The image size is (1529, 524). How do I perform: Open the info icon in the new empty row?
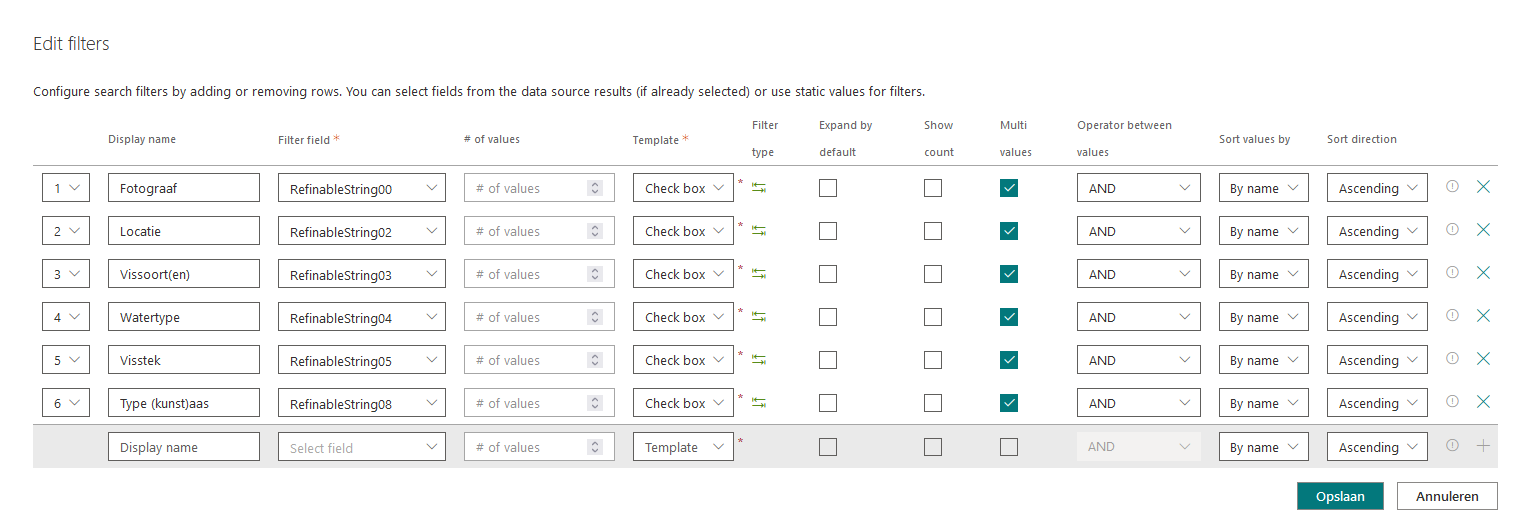point(1452,445)
